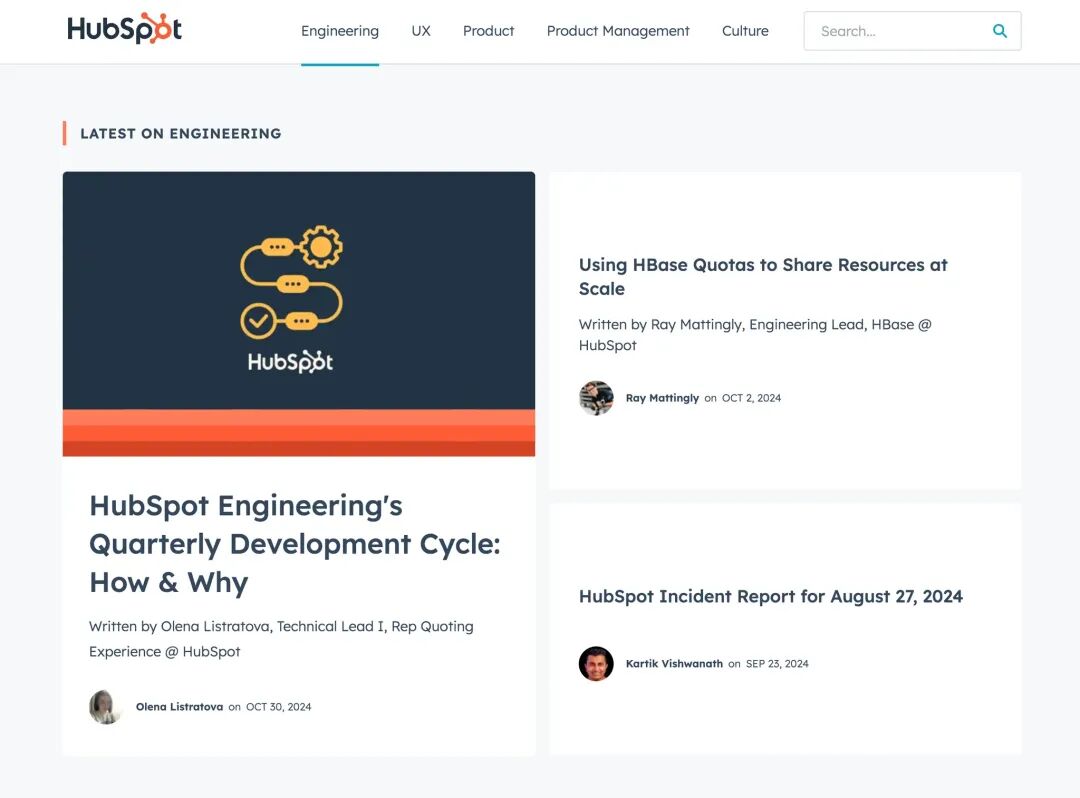The height and width of the screenshot is (798, 1080).
Task: Click the "OCT 2, 2024" date
Action: (751, 398)
